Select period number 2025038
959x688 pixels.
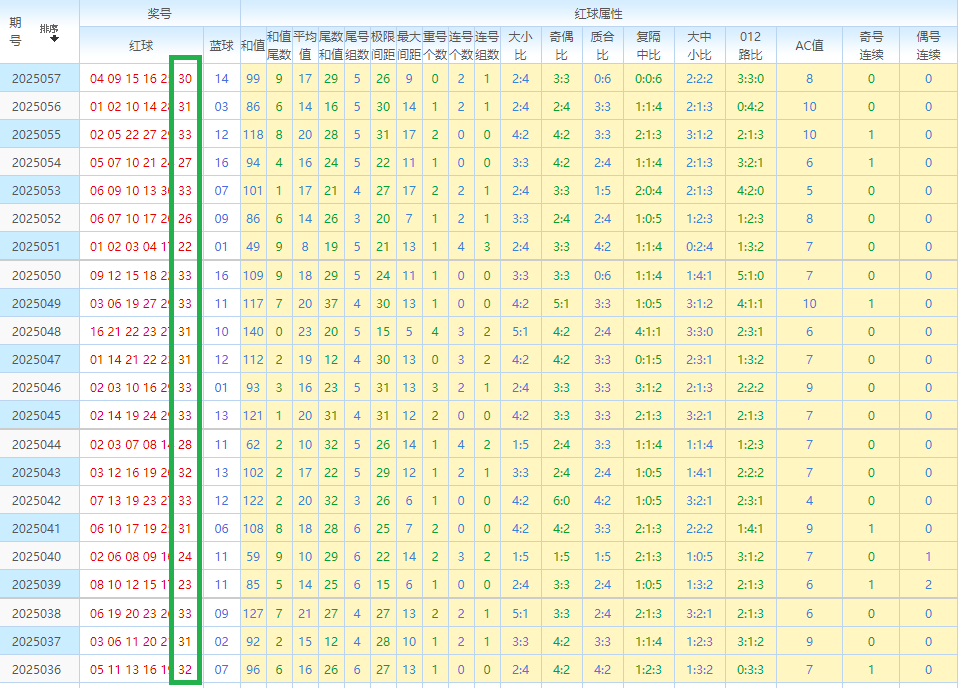coord(37,613)
